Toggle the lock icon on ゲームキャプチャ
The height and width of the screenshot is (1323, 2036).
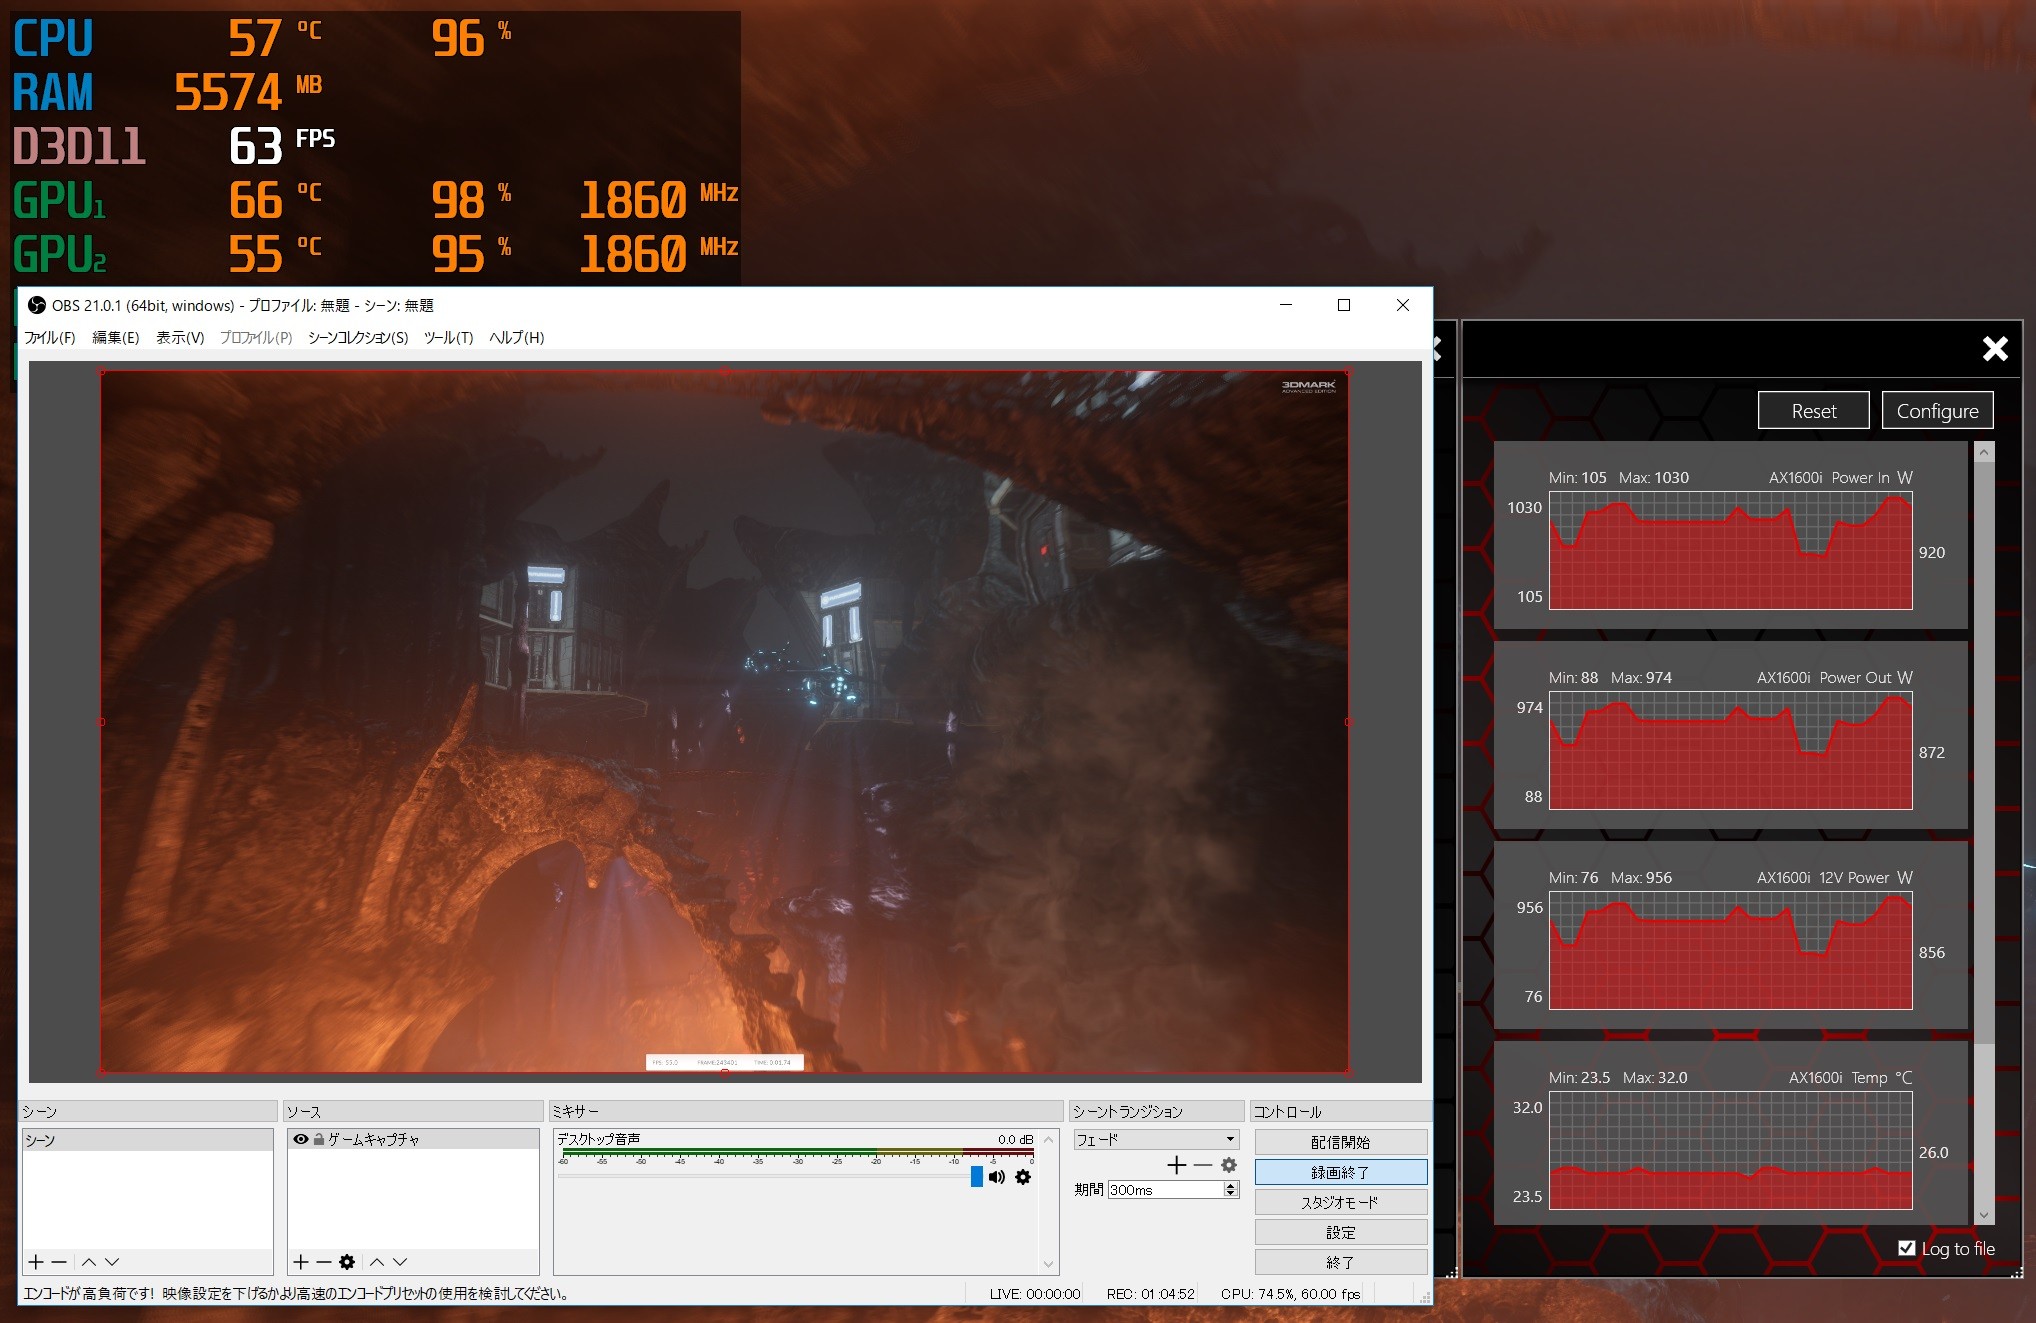coord(319,1139)
